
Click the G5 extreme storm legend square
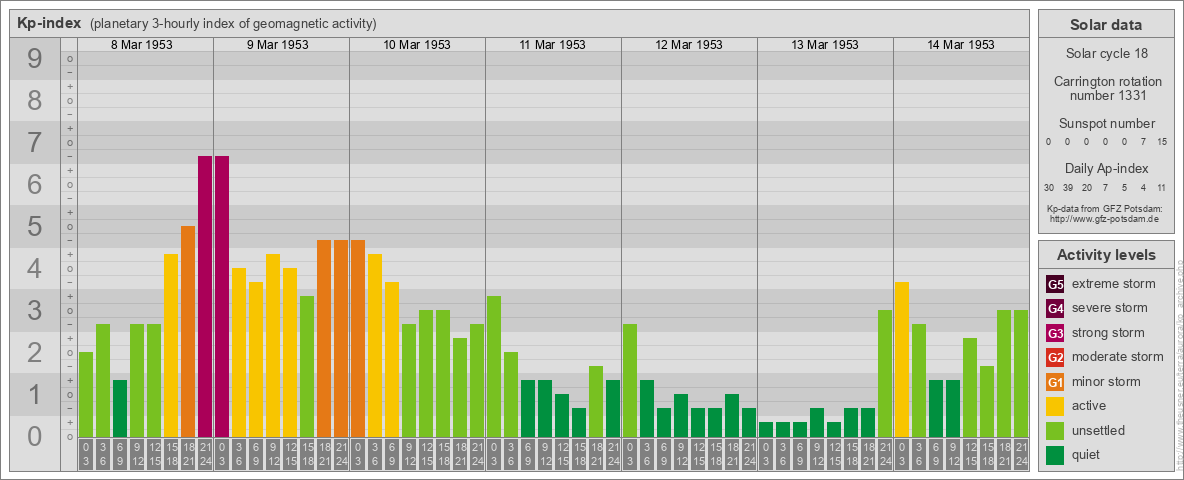pyautogui.click(x=1055, y=285)
